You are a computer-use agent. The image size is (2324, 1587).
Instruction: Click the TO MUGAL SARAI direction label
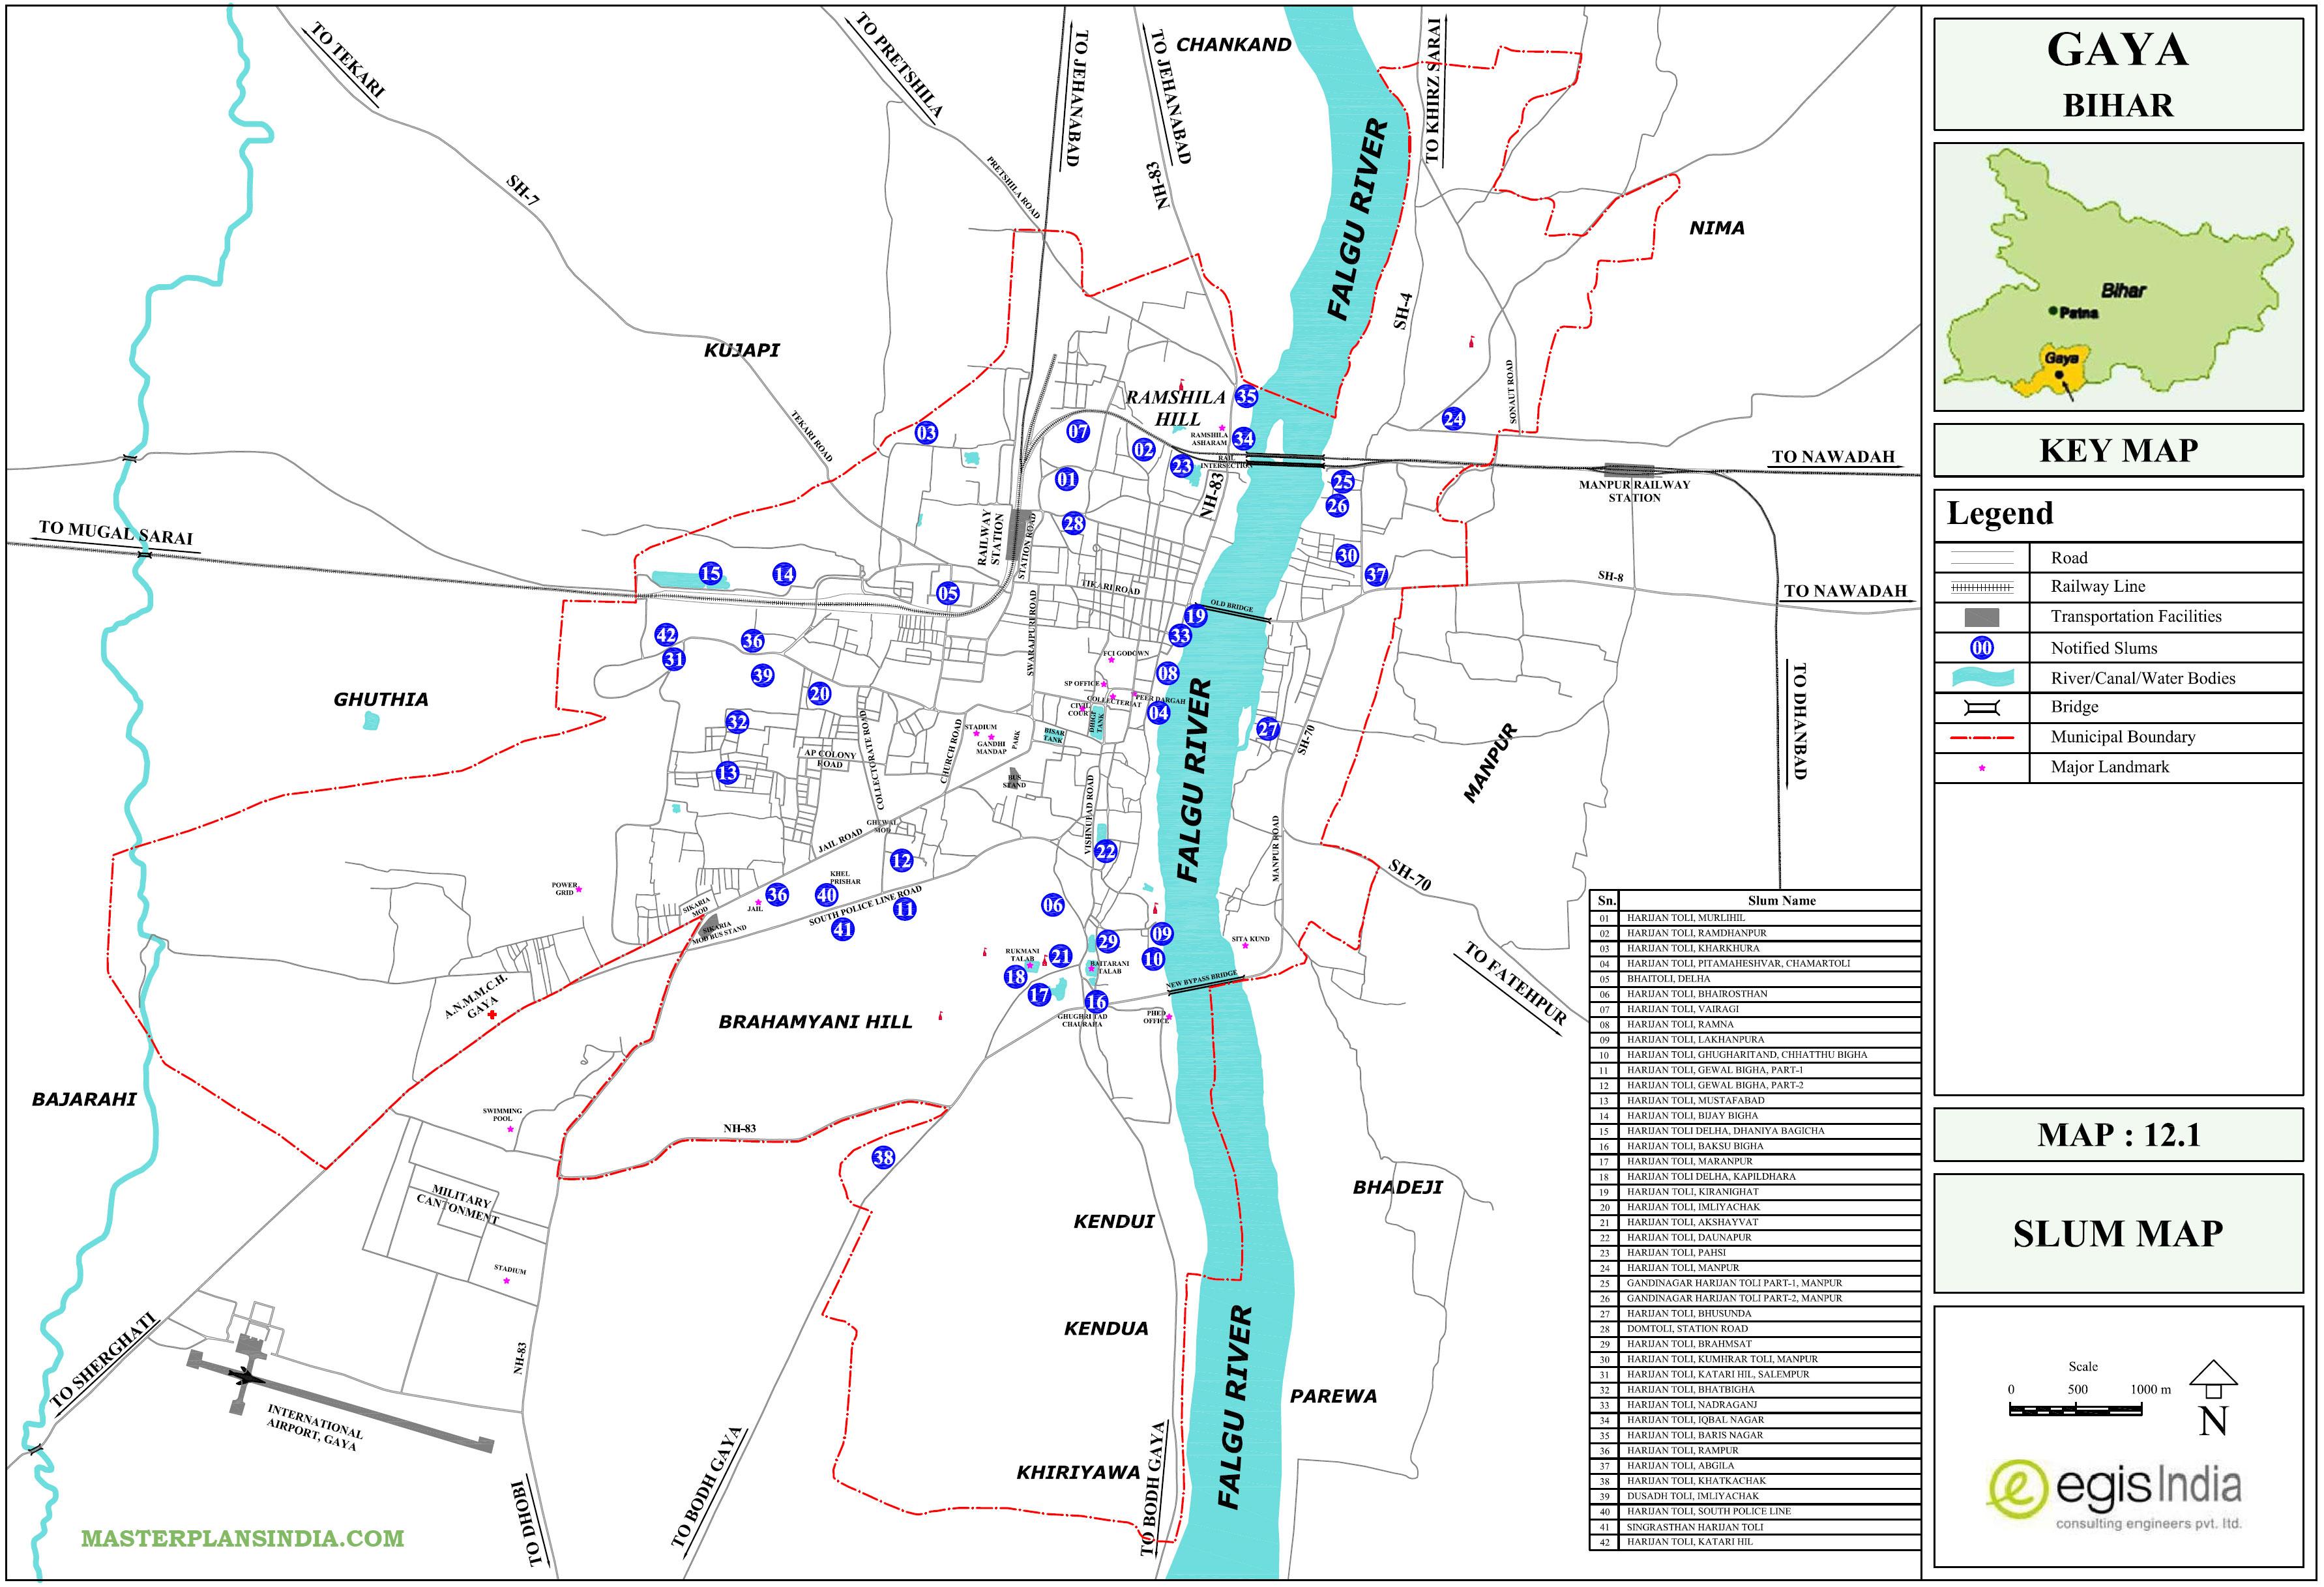[x=116, y=533]
